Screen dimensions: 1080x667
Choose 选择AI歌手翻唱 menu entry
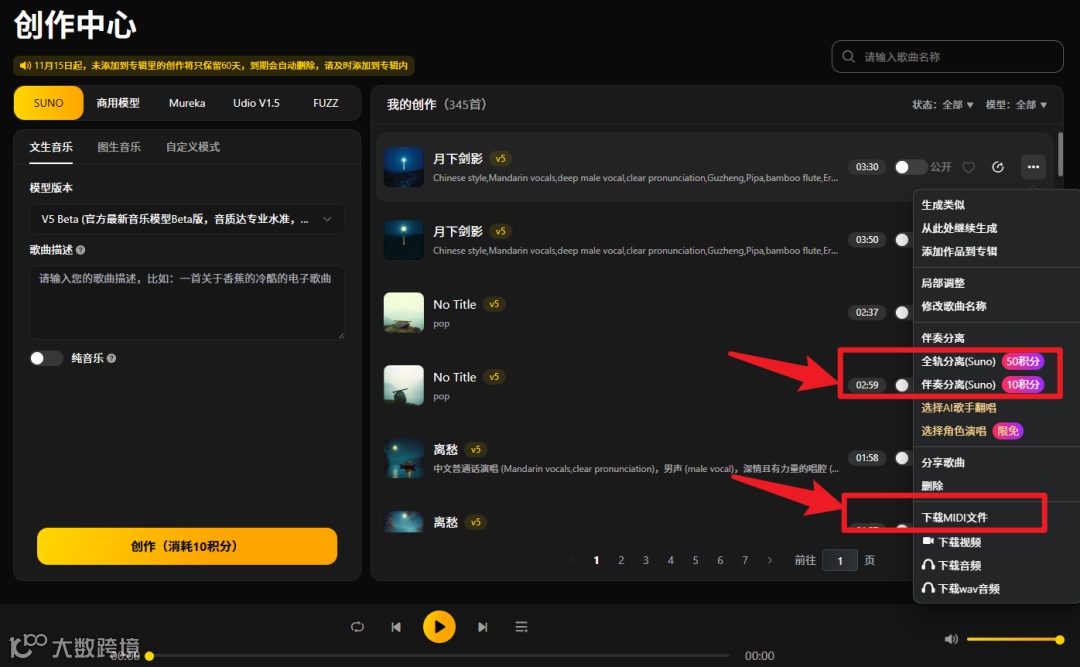[959, 408]
